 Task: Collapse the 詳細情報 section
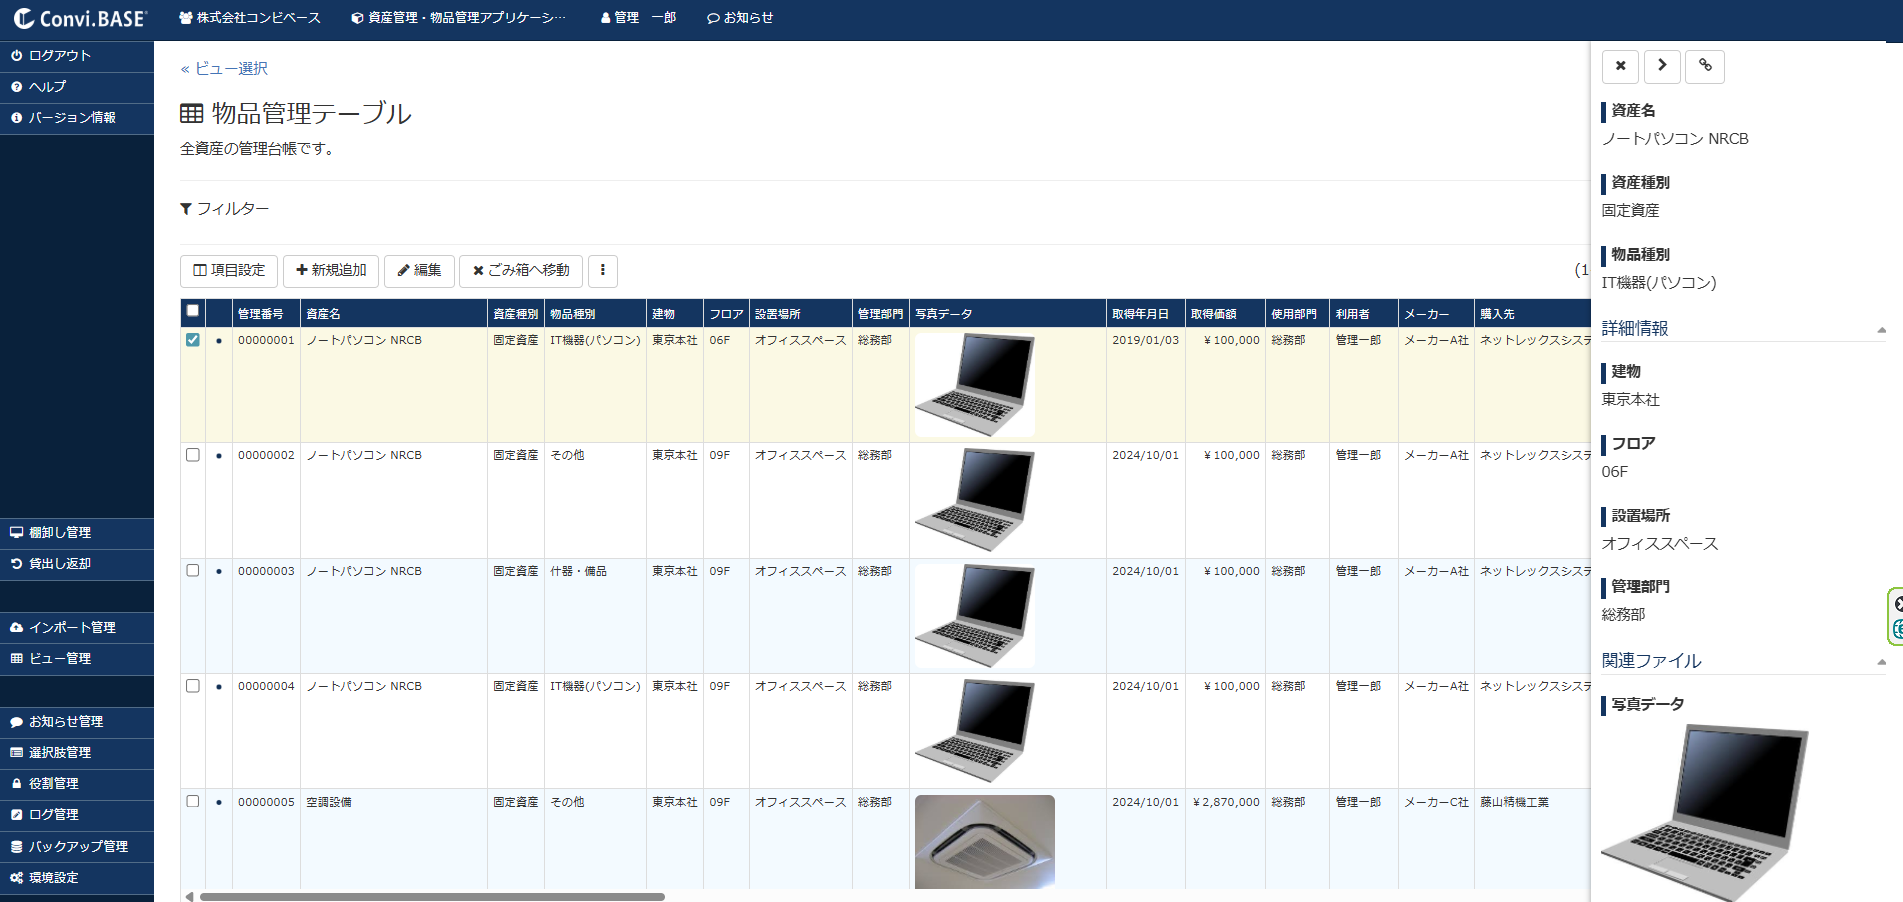point(1881,329)
